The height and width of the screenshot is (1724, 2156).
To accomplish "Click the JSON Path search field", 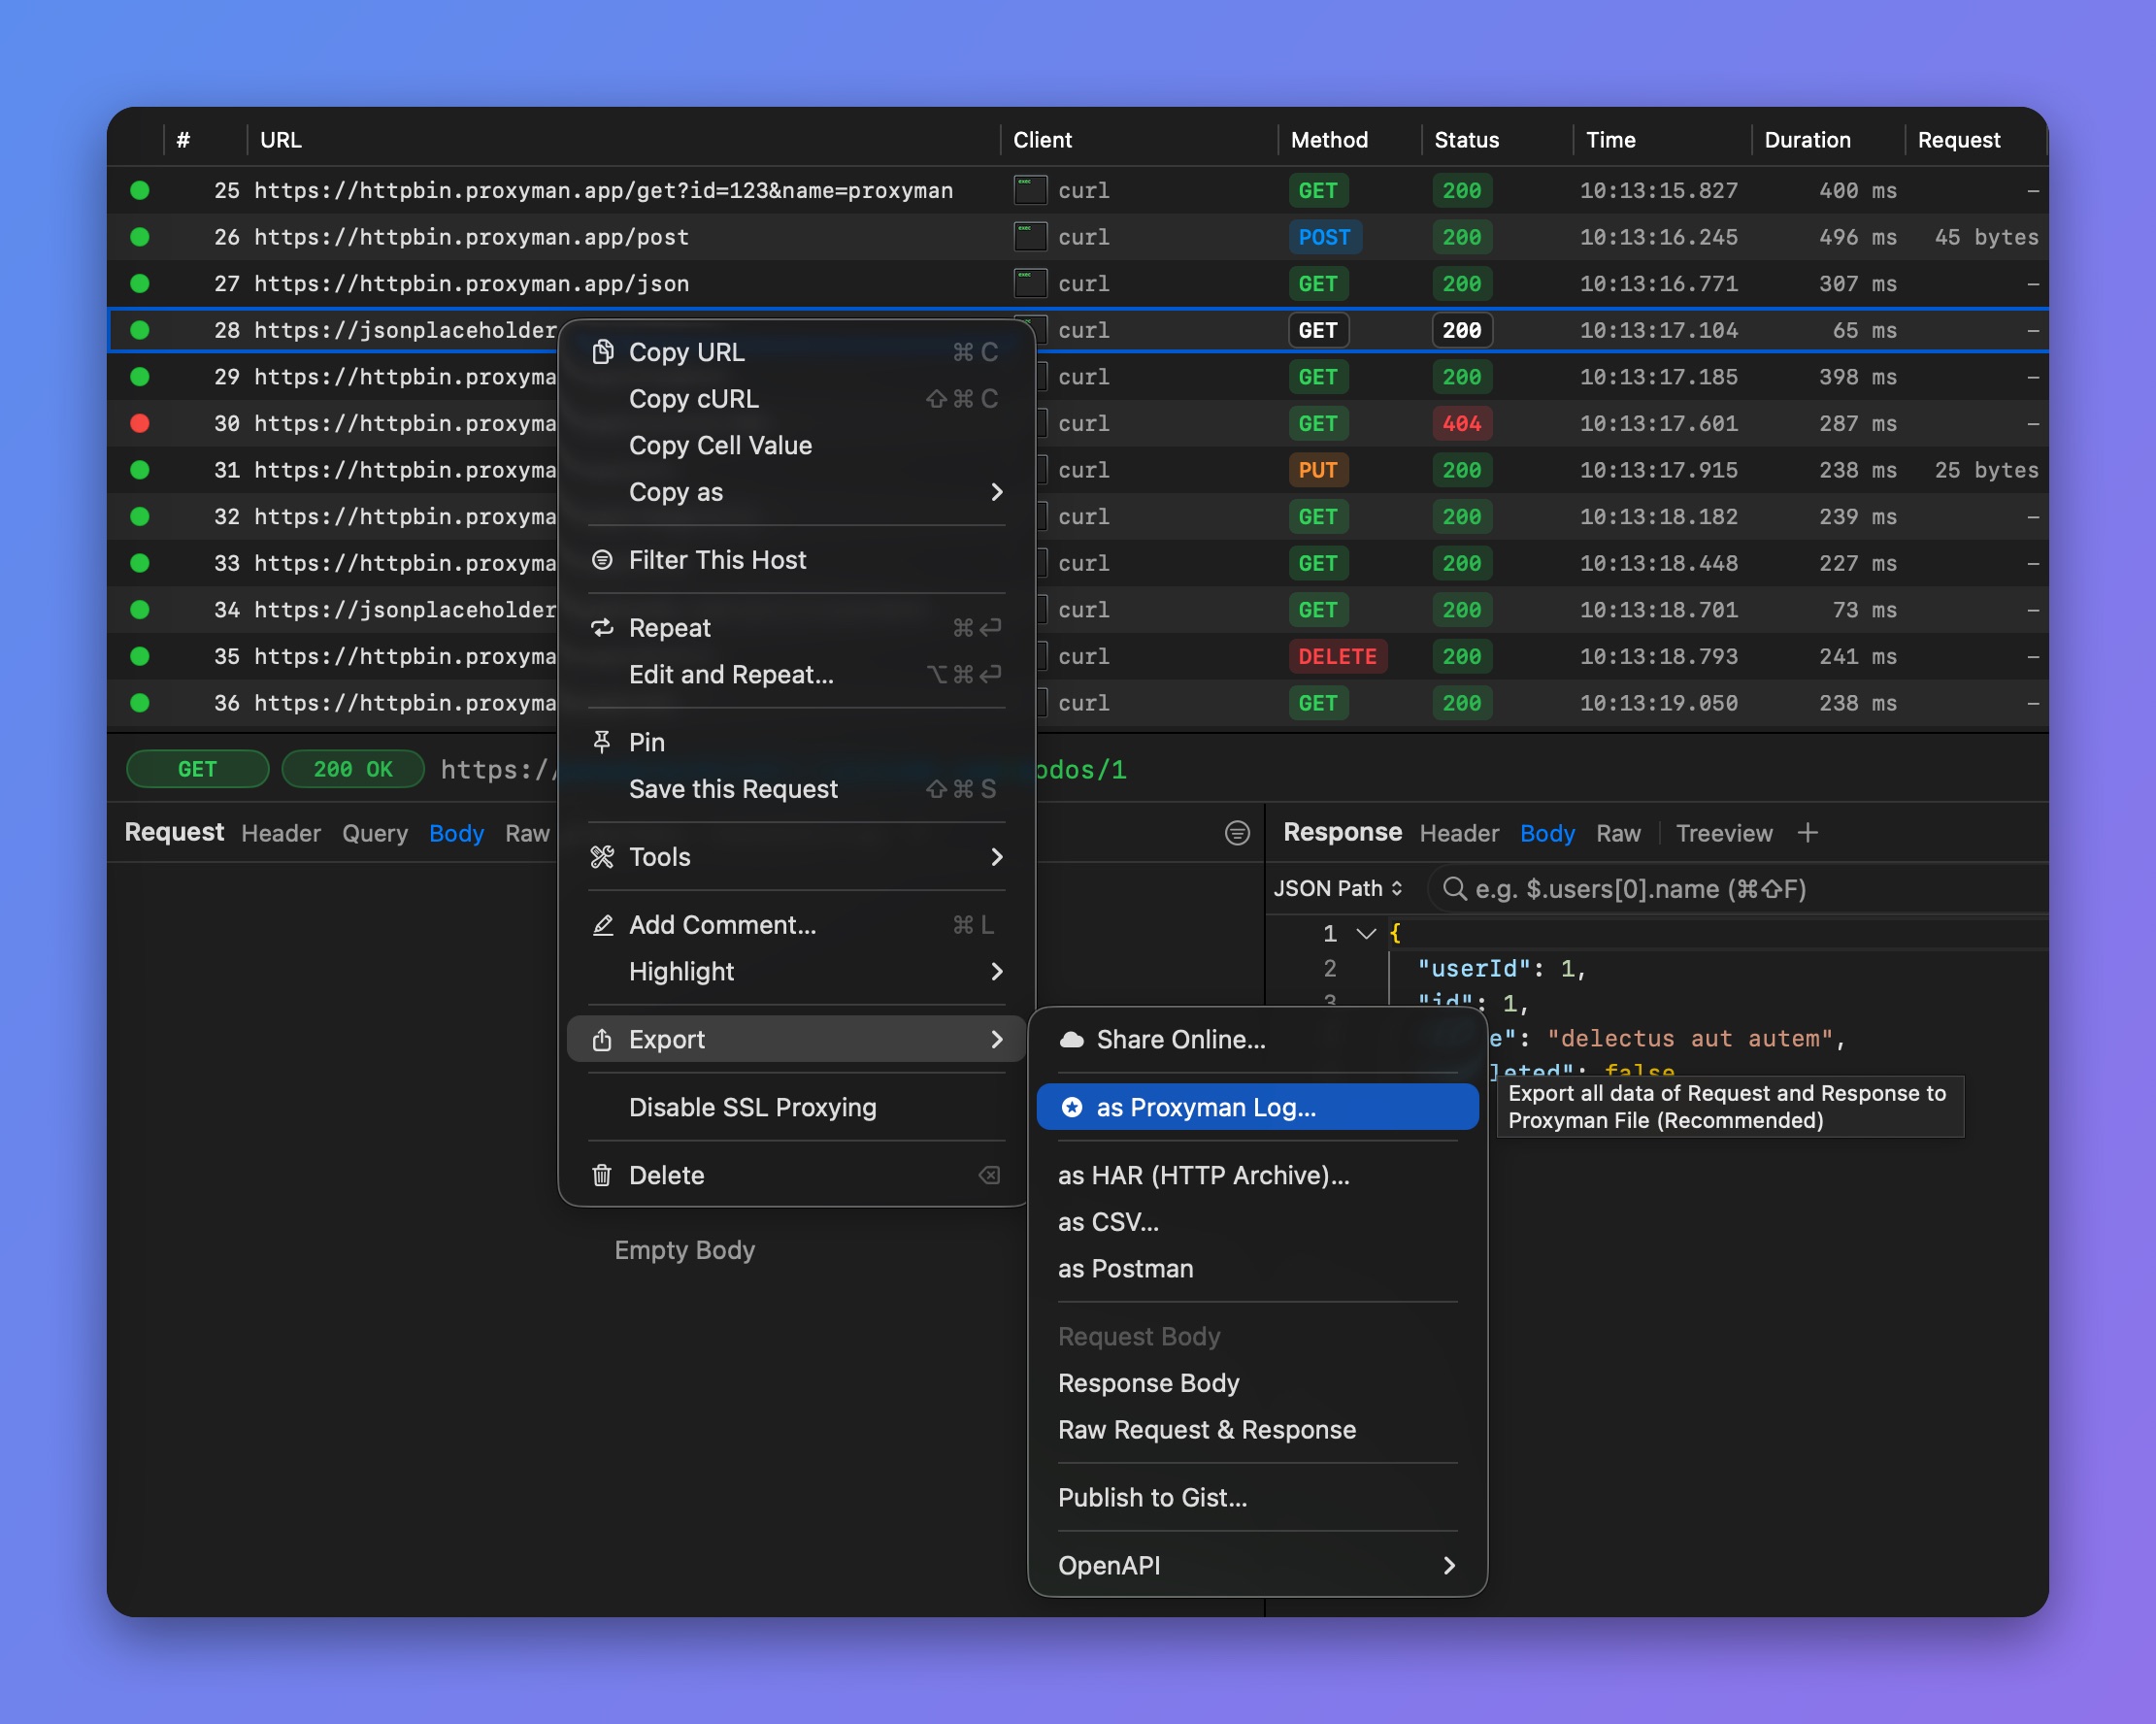I will (x=1740, y=889).
